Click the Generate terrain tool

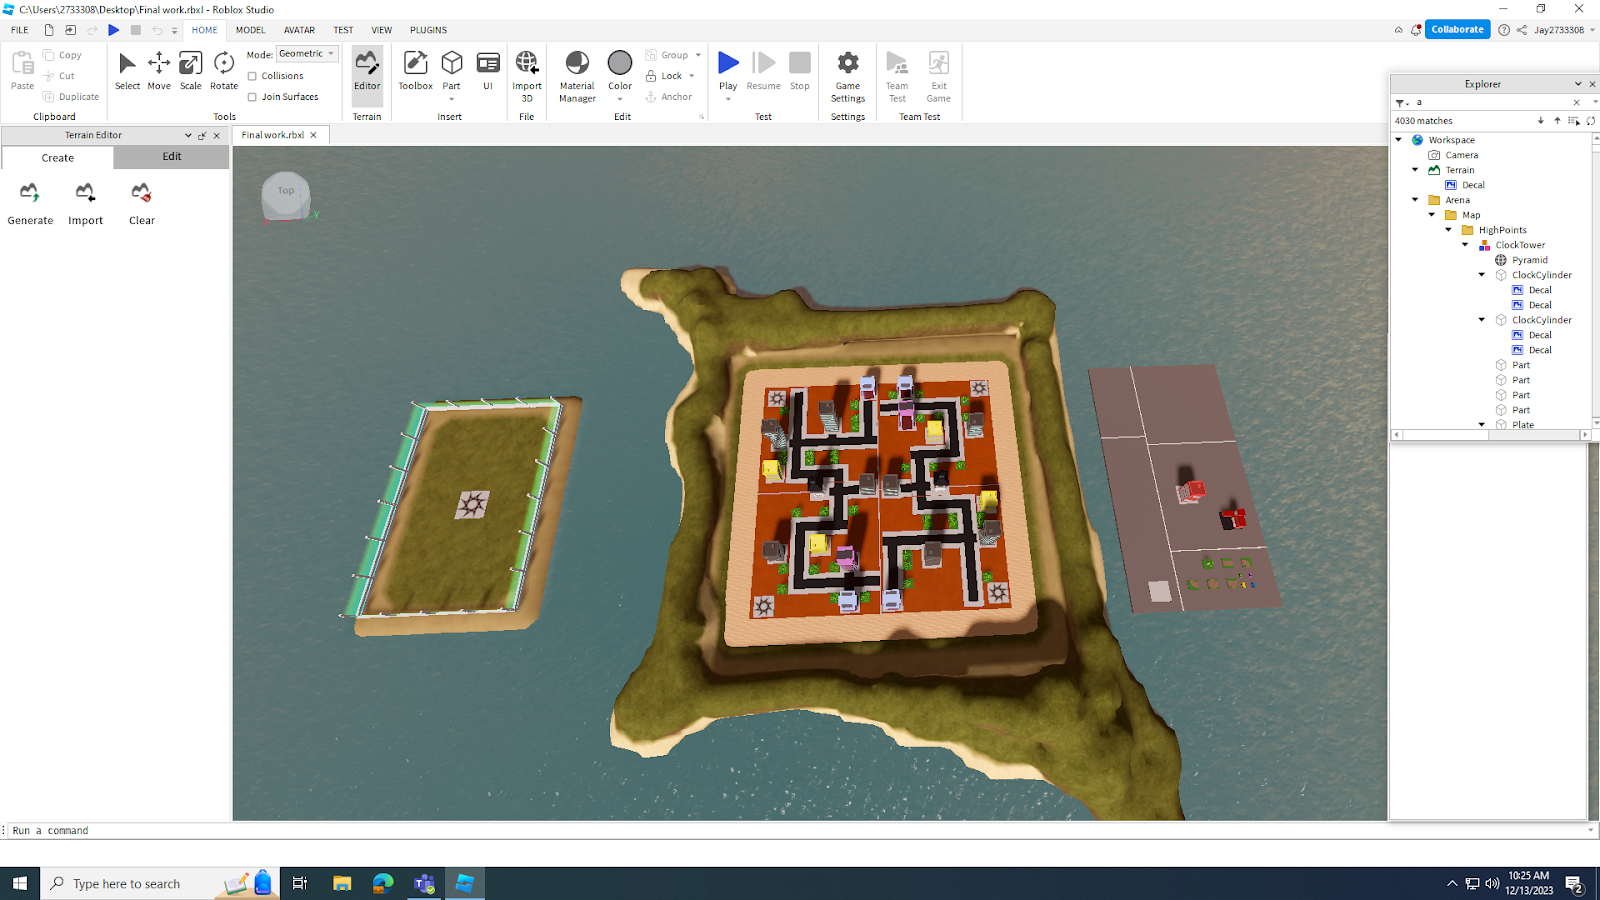[x=30, y=203]
